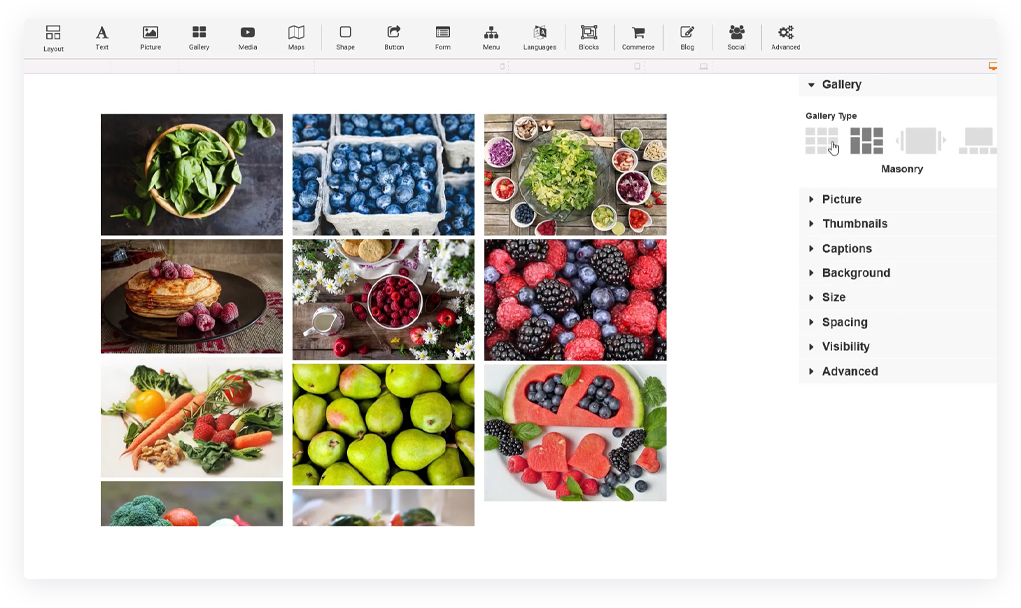Image resolution: width=1021 pixels, height=608 pixels.
Task: Expand the Thumbnails section
Action: (x=854, y=224)
